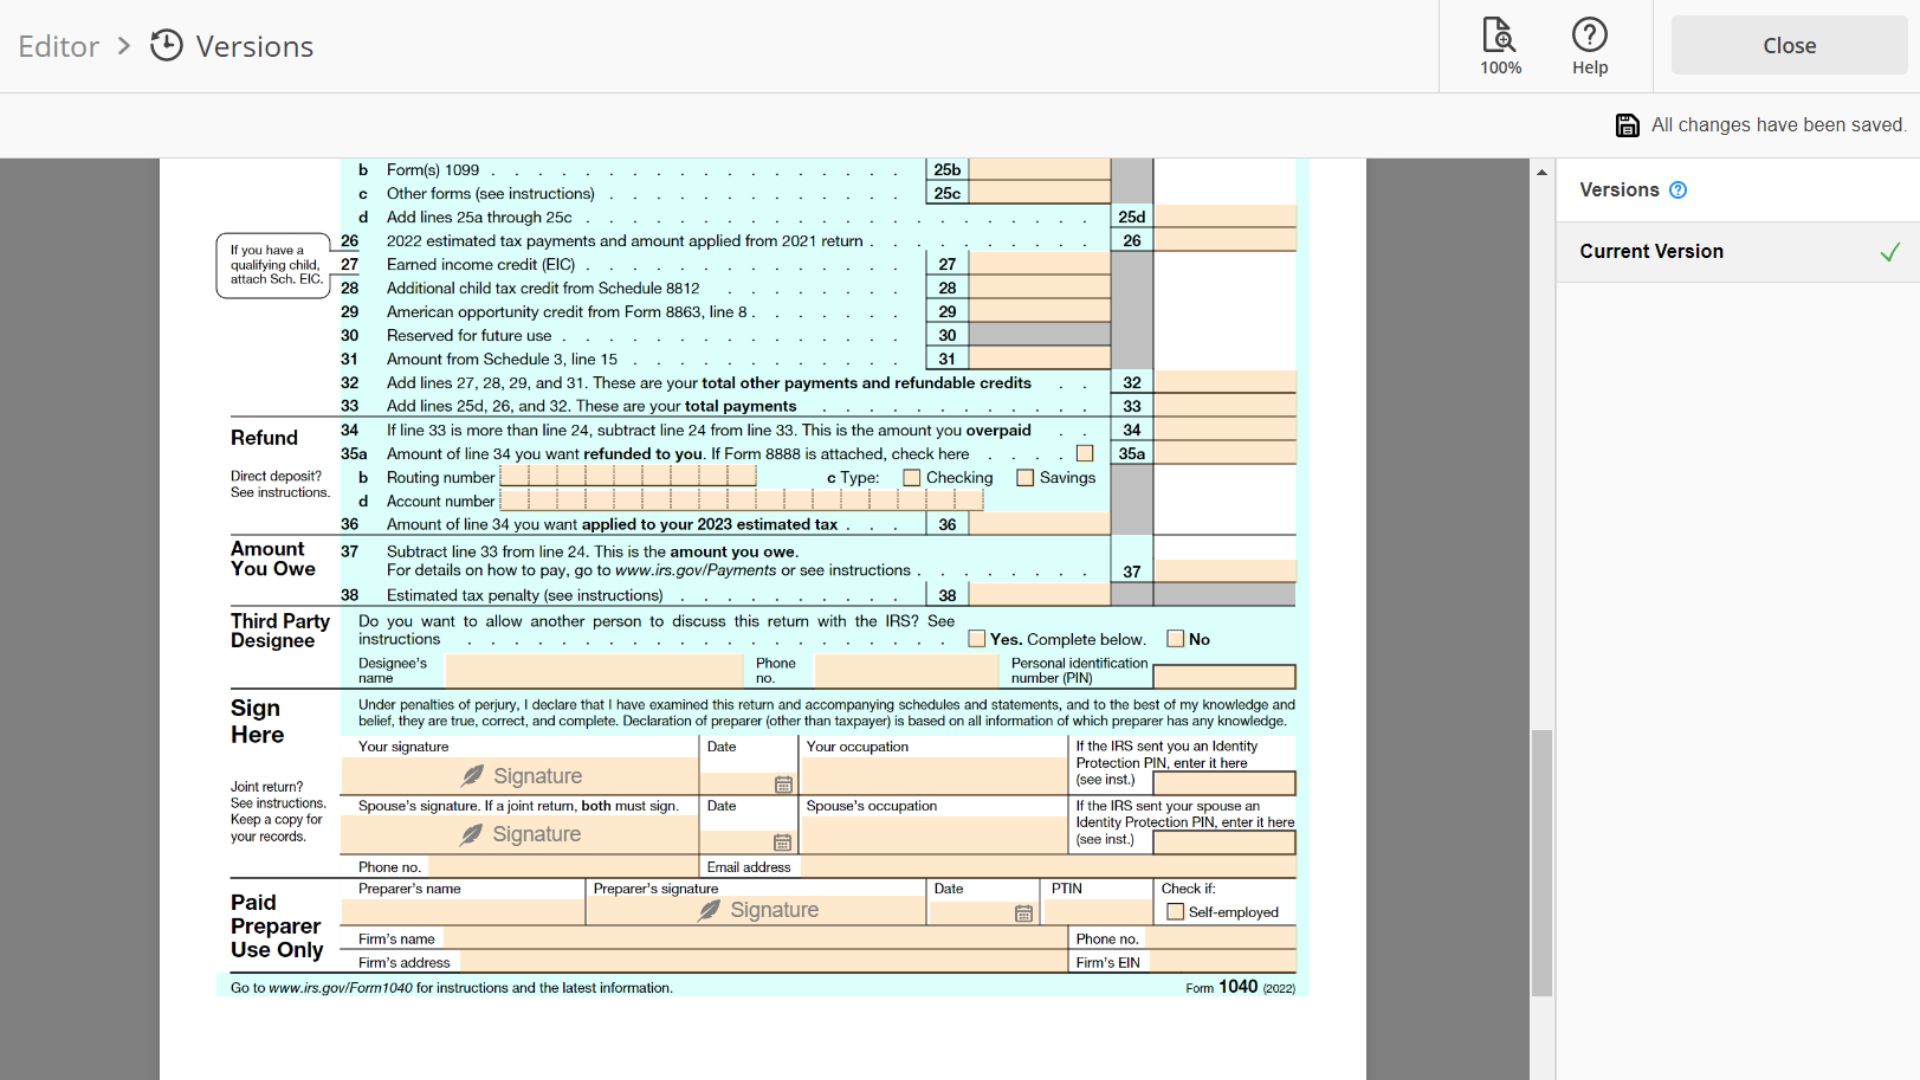This screenshot has width=1920, height=1080.
Task: Click Your signature field
Action: 520,776
